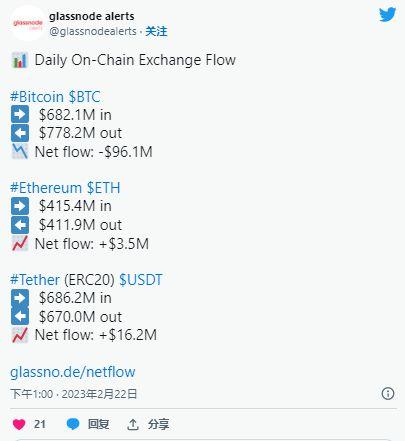Follow the account via 关注 button
The width and height of the screenshot is (405, 441).
156,31
